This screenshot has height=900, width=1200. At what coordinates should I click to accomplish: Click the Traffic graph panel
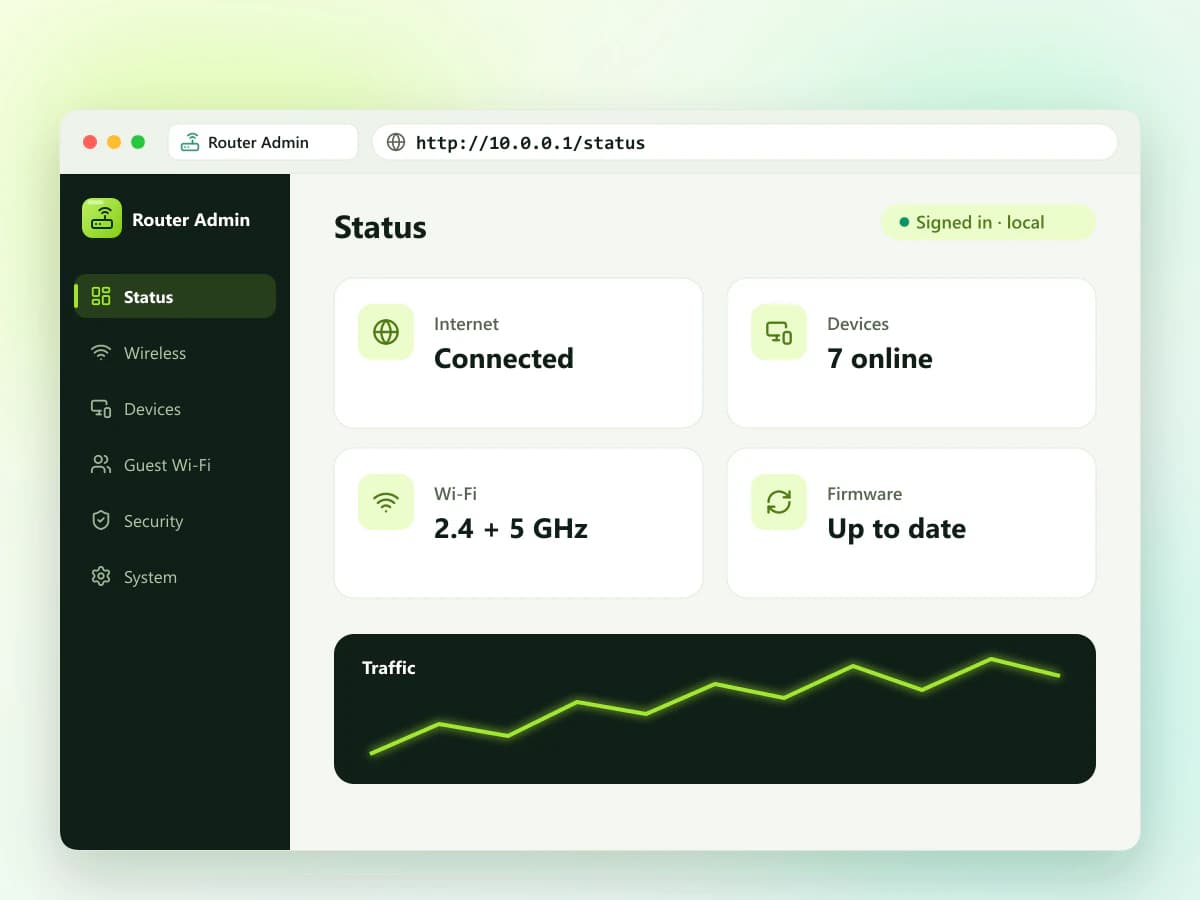(715, 708)
